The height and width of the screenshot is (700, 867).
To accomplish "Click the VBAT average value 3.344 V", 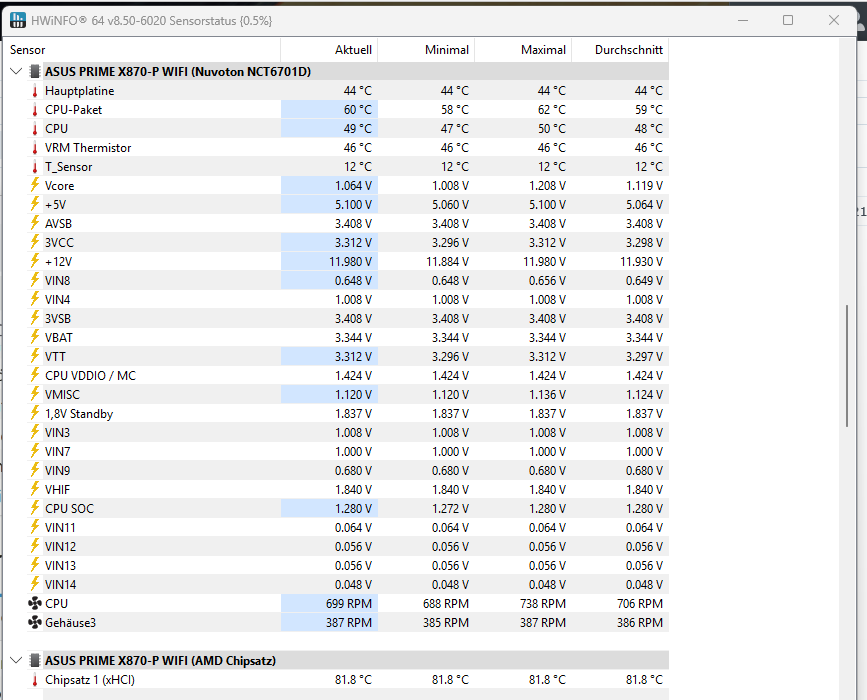I will coord(644,337).
